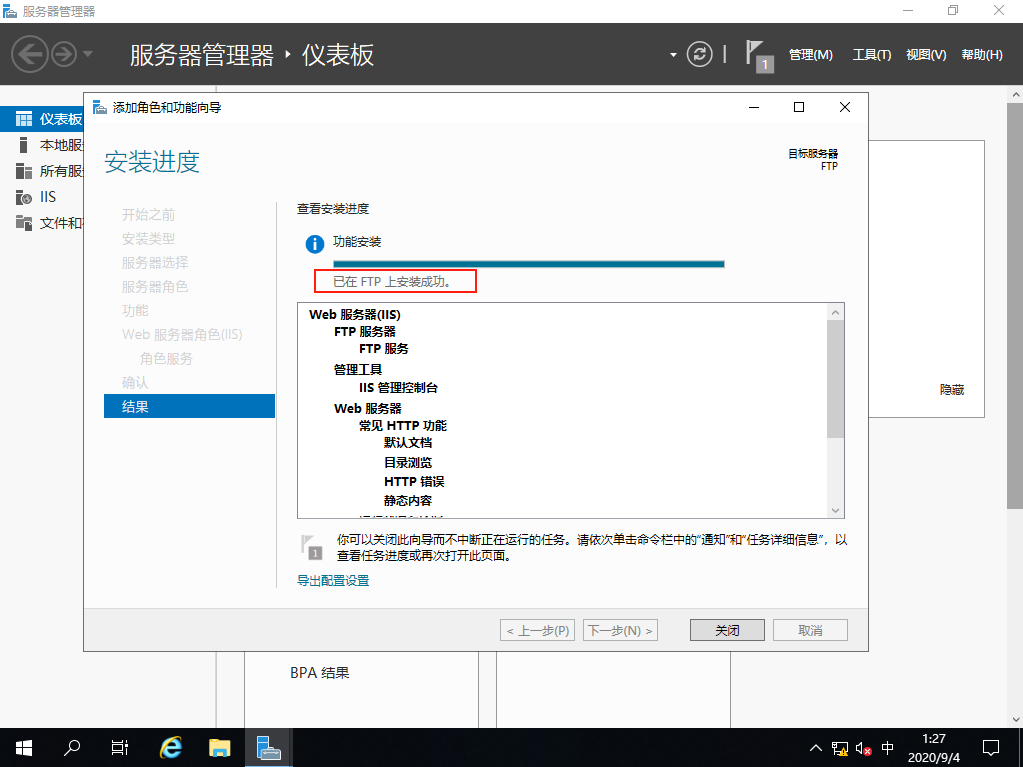The height and width of the screenshot is (767, 1023).
Task: Select the 结果 step in the wizard
Action: [x=189, y=406]
